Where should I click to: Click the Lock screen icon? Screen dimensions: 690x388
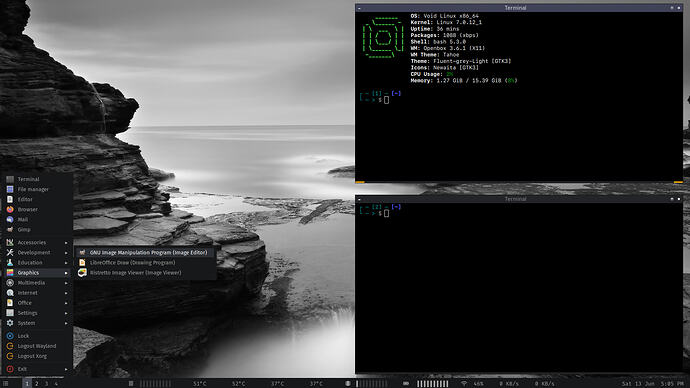(x=10, y=336)
